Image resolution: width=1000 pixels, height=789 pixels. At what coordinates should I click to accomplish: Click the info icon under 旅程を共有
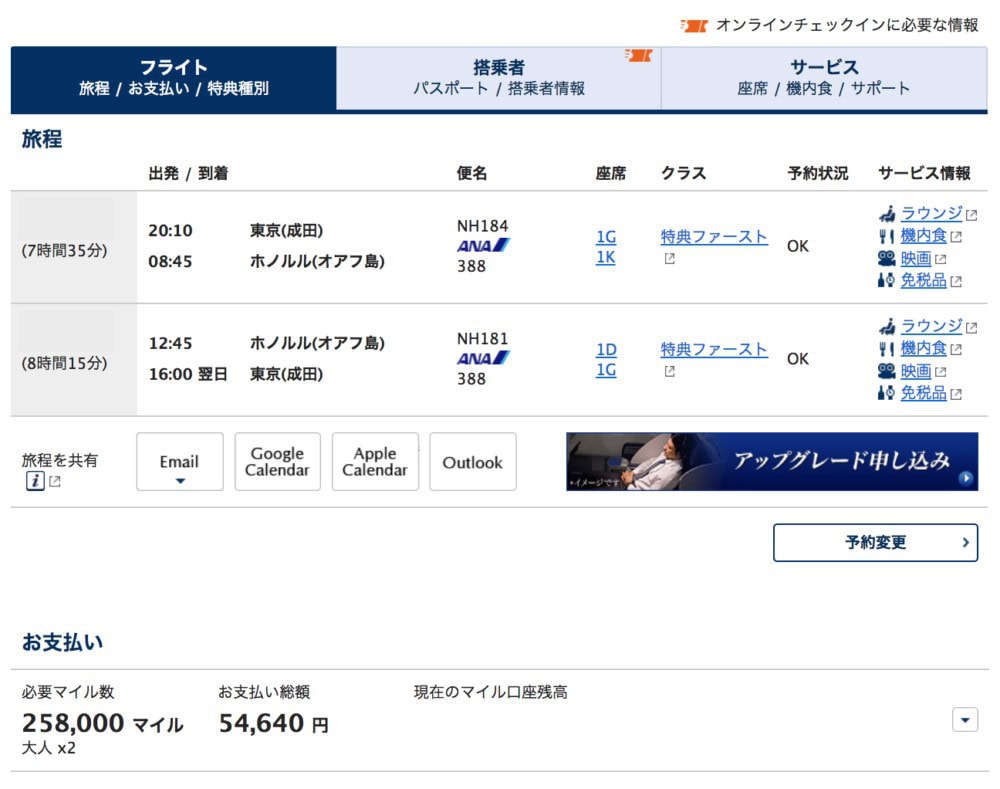(x=35, y=481)
